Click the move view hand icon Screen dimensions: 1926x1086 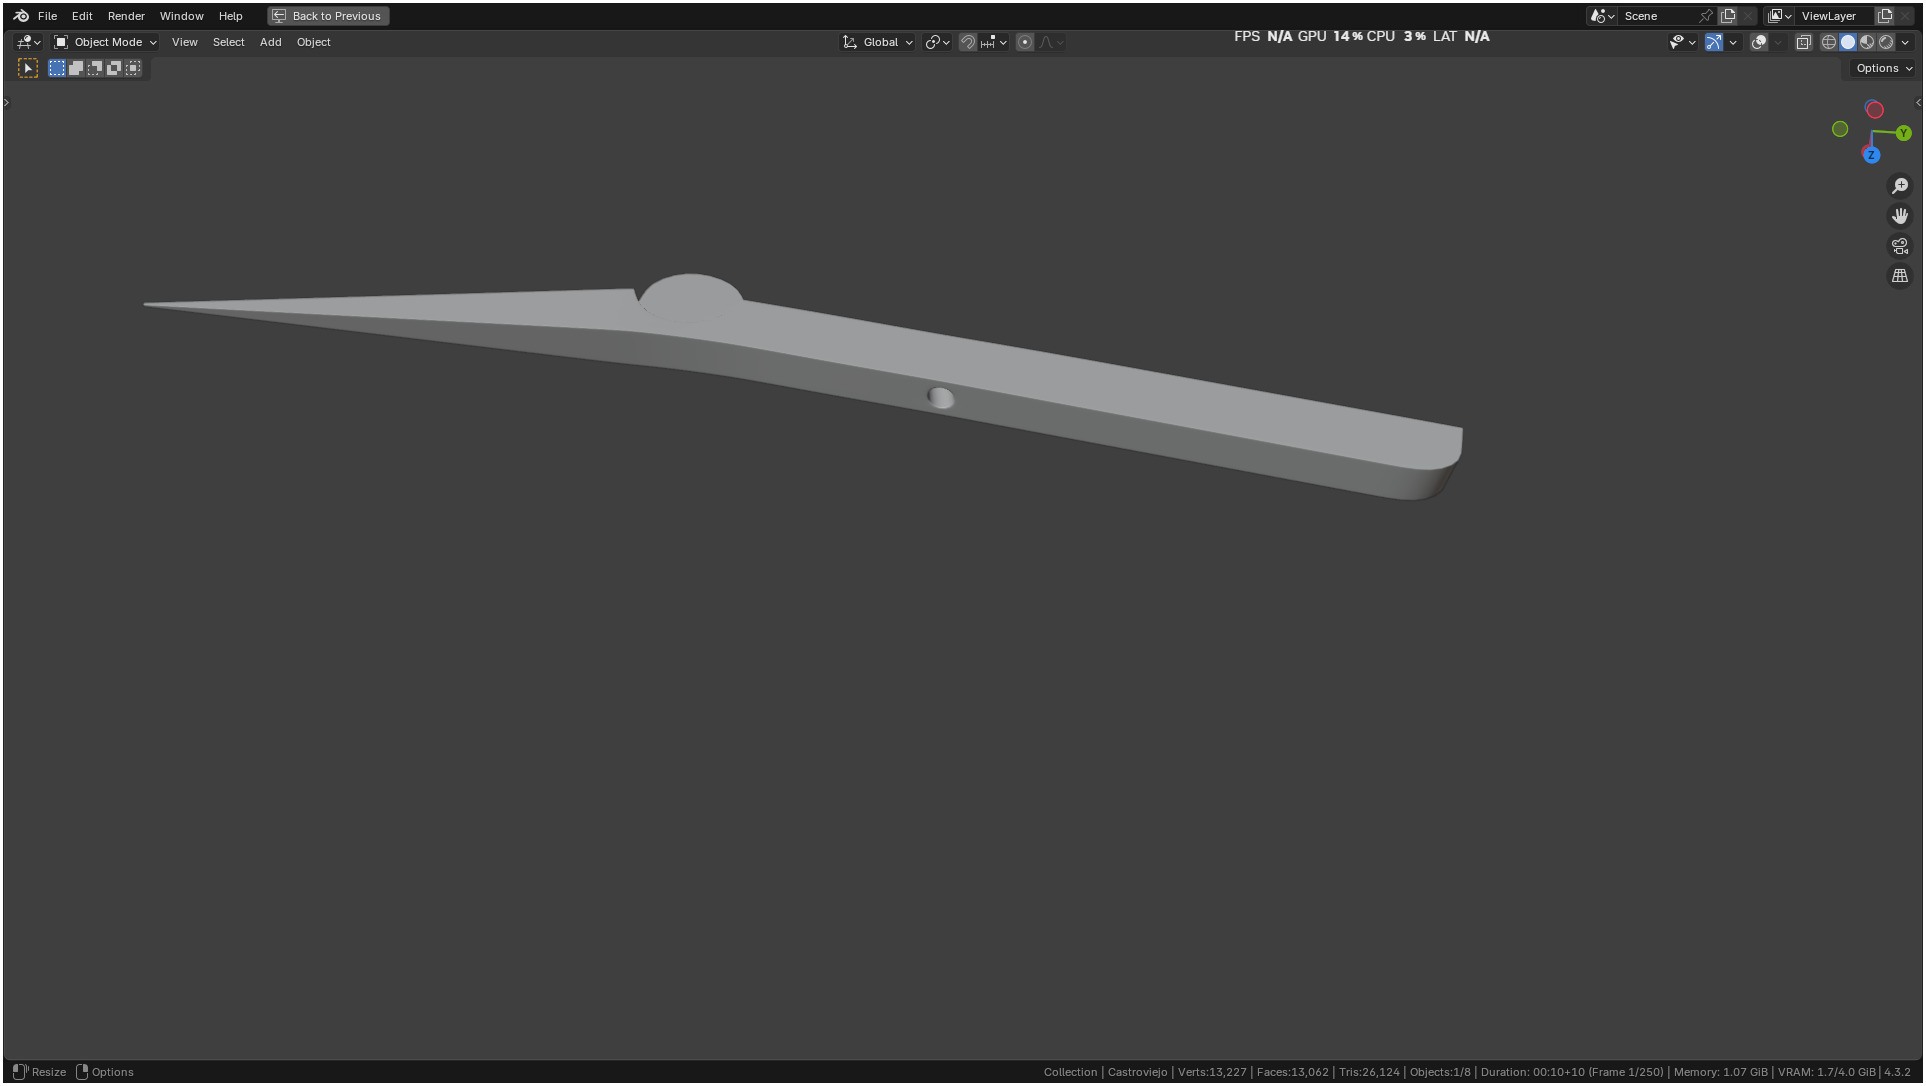point(1900,216)
